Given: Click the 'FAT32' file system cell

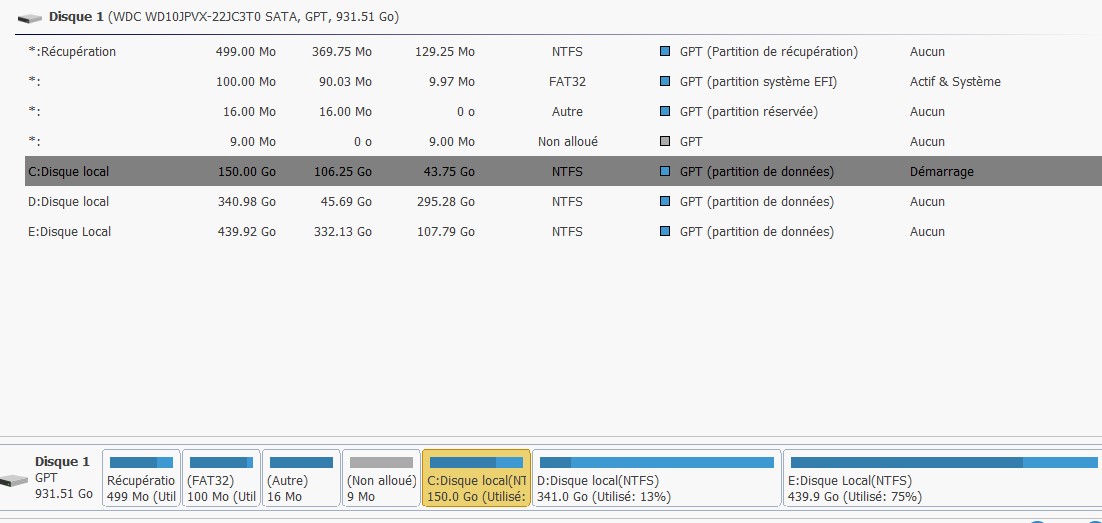Looking at the screenshot, I should 567,82.
